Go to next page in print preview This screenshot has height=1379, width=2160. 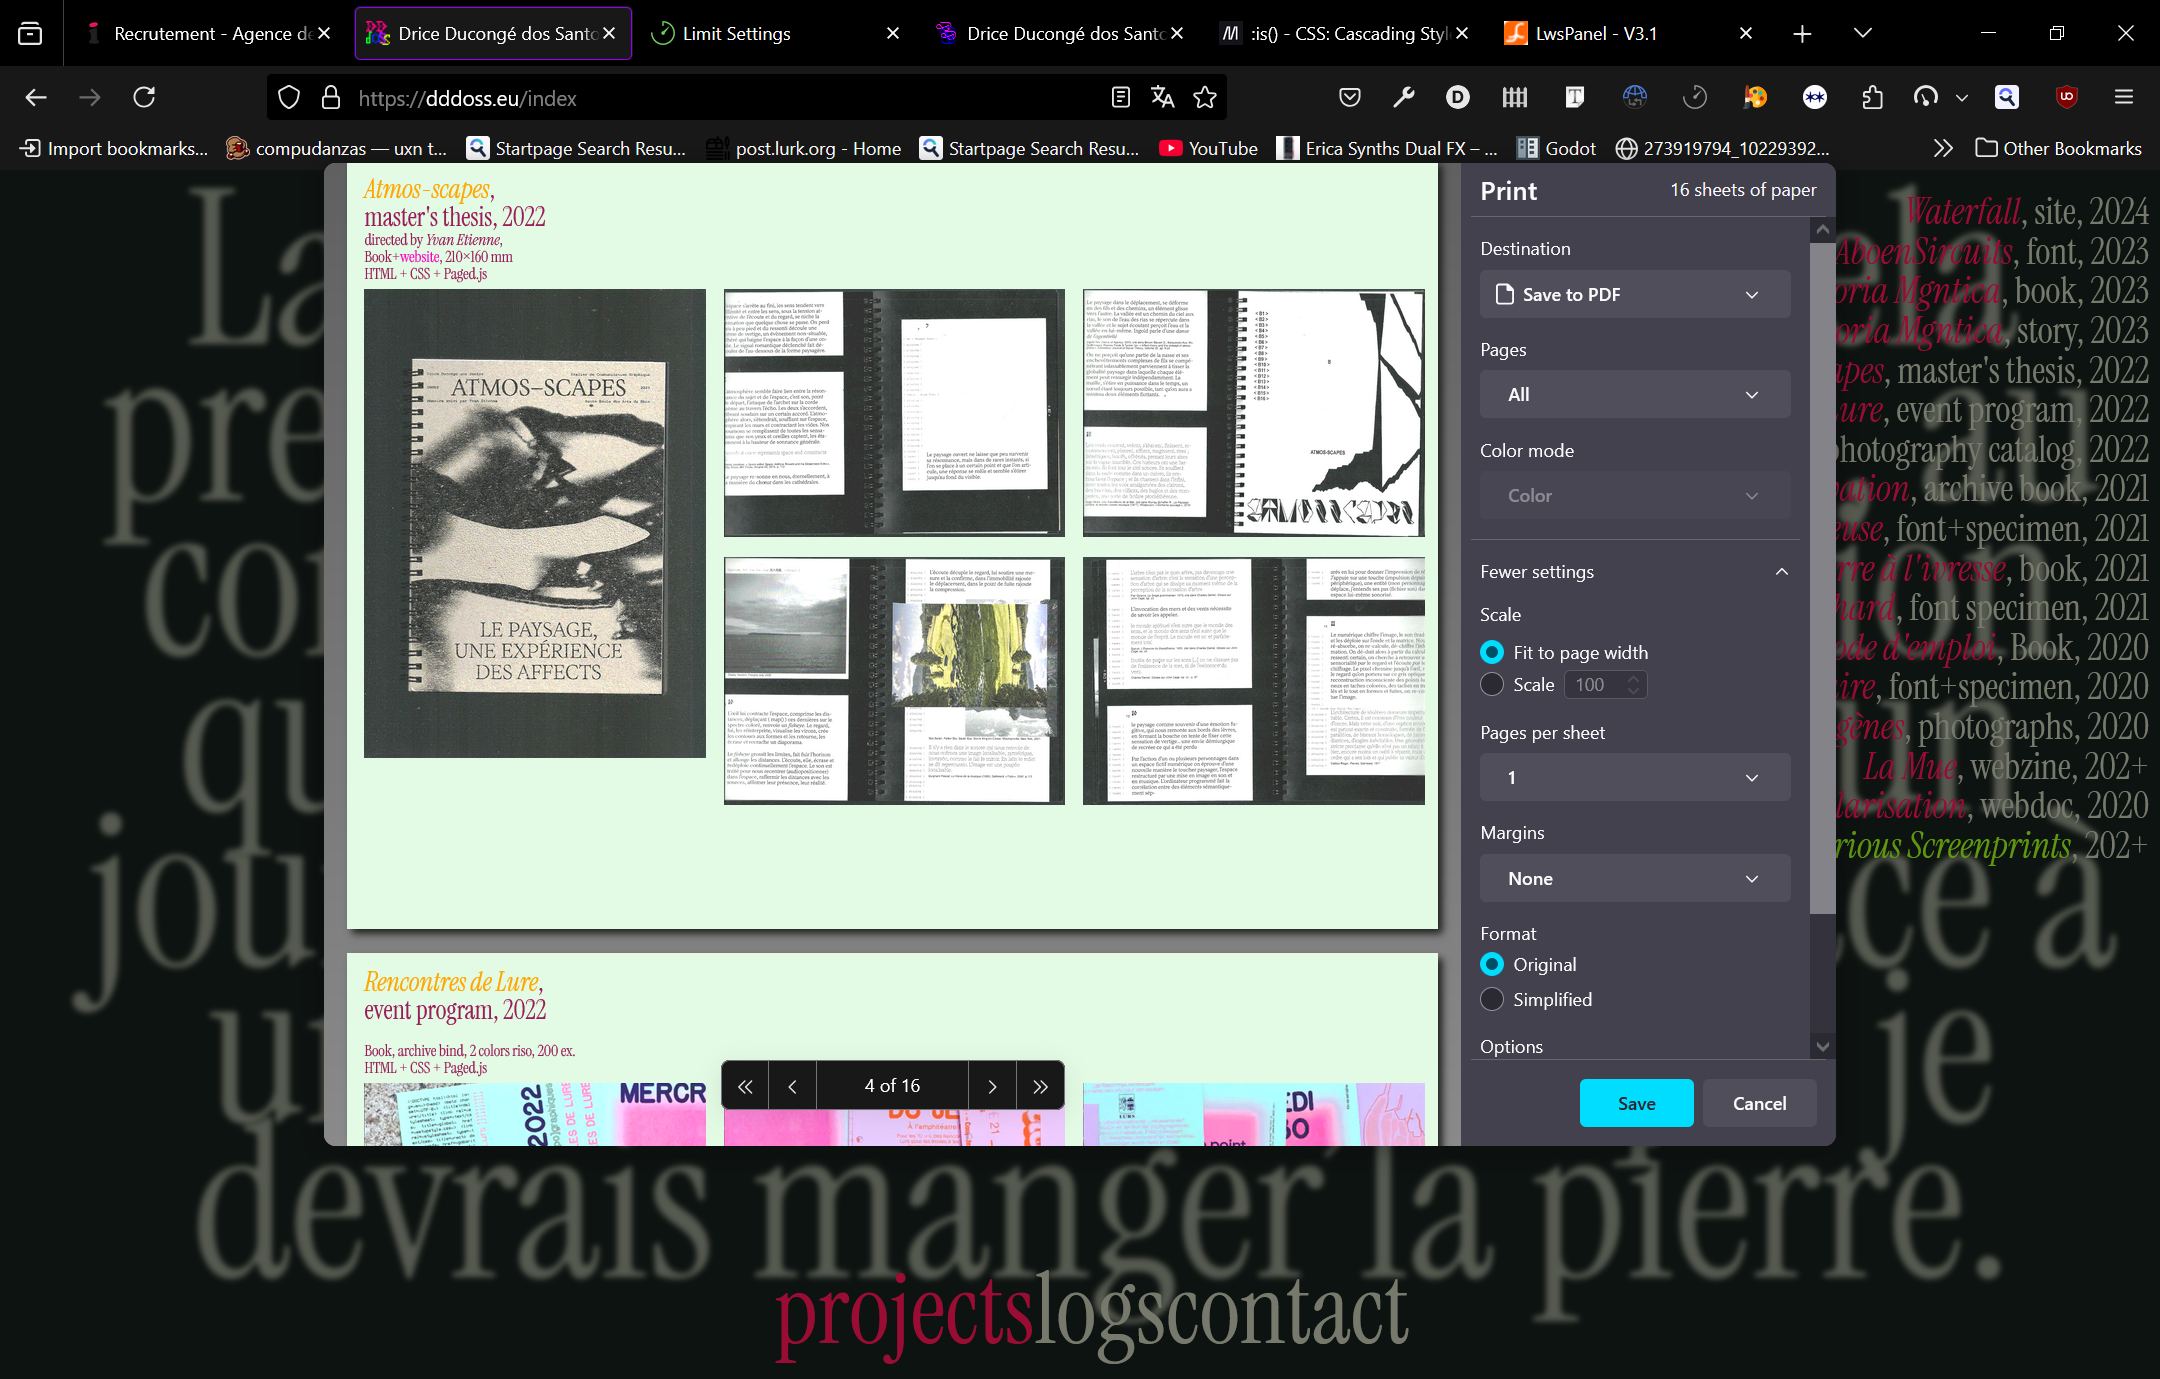992,1086
